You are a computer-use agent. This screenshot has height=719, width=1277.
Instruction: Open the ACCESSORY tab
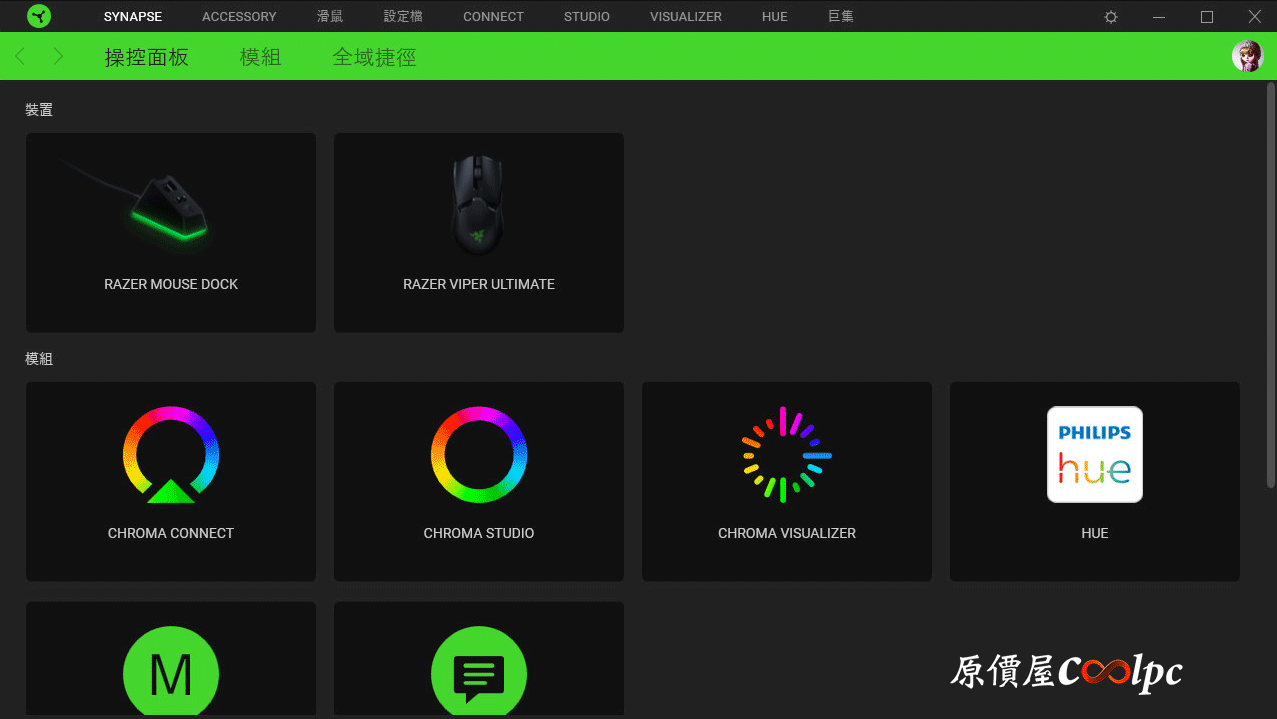239,17
